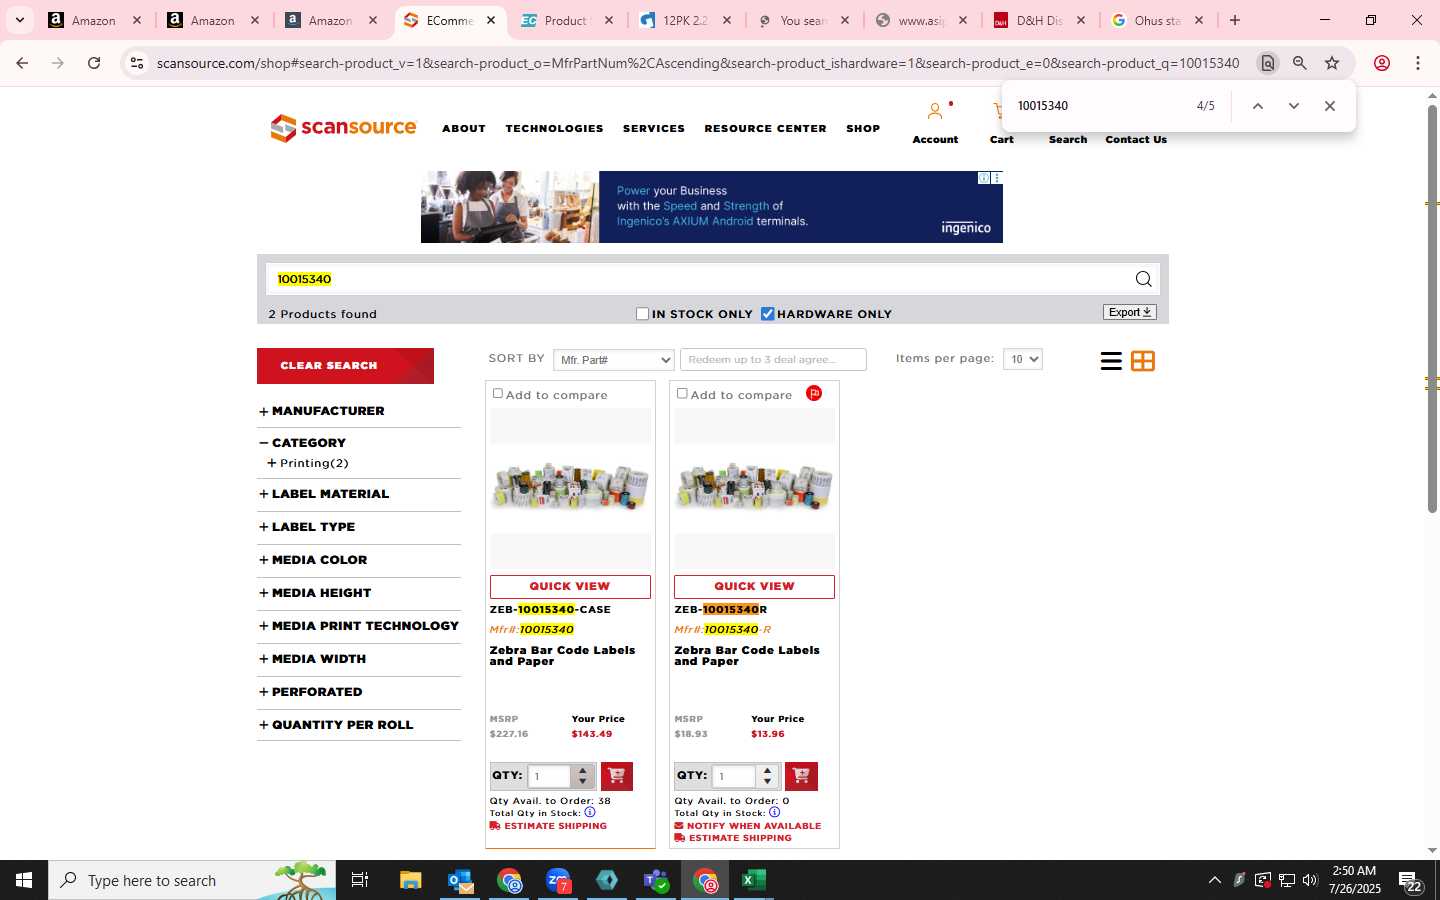1440x900 pixels.
Task: Increase quantity for ZEB-10015340-CASE
Action: click(583, 770)
